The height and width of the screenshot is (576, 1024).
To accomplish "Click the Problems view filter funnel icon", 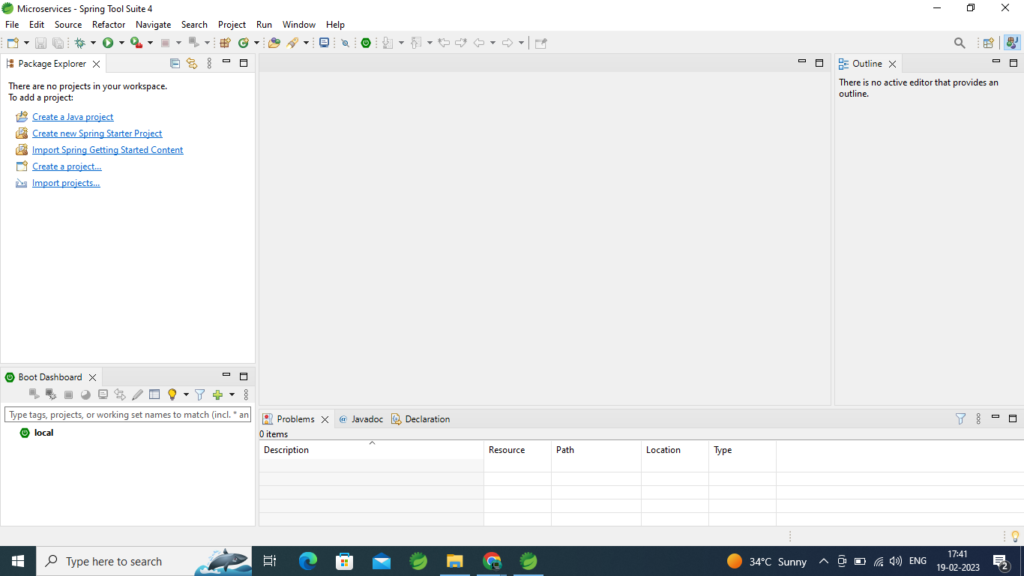I will tap(960, 419).
